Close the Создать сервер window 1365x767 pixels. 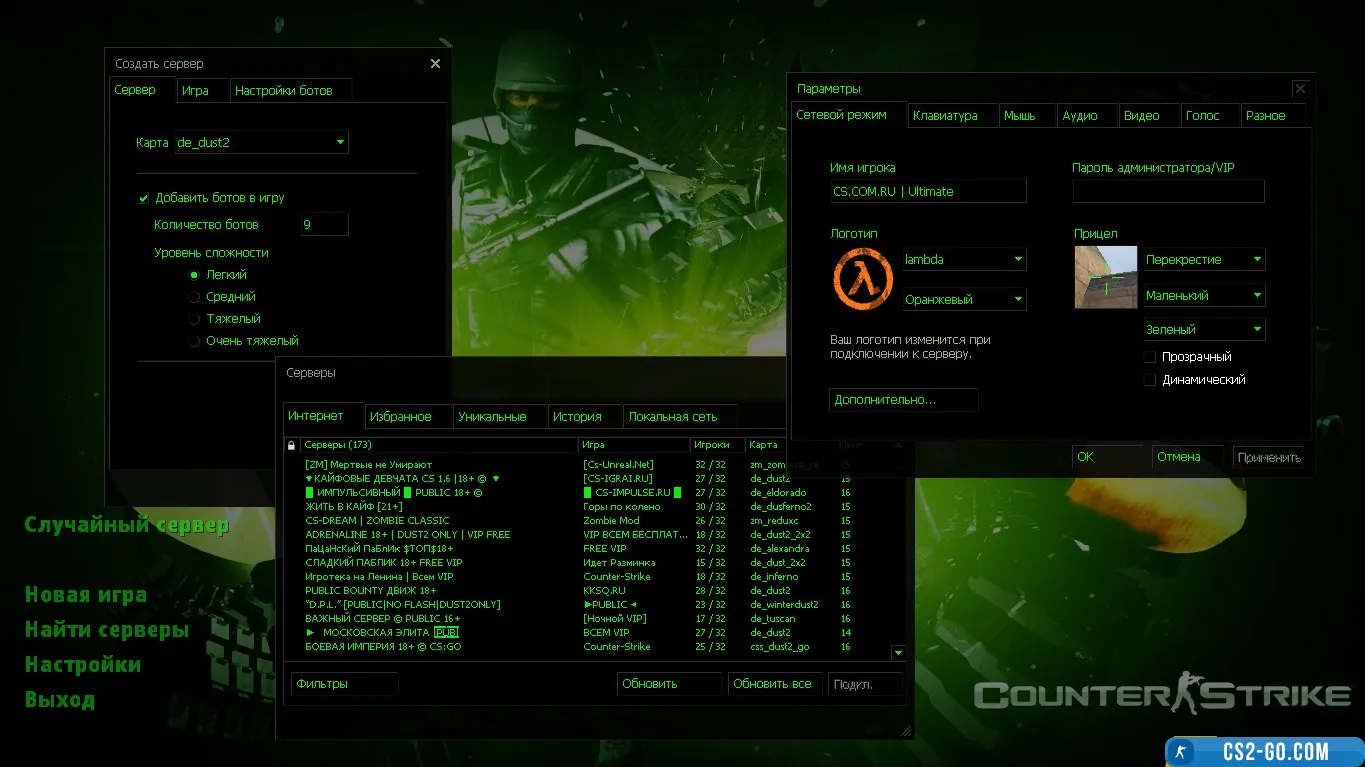point(435,64)
